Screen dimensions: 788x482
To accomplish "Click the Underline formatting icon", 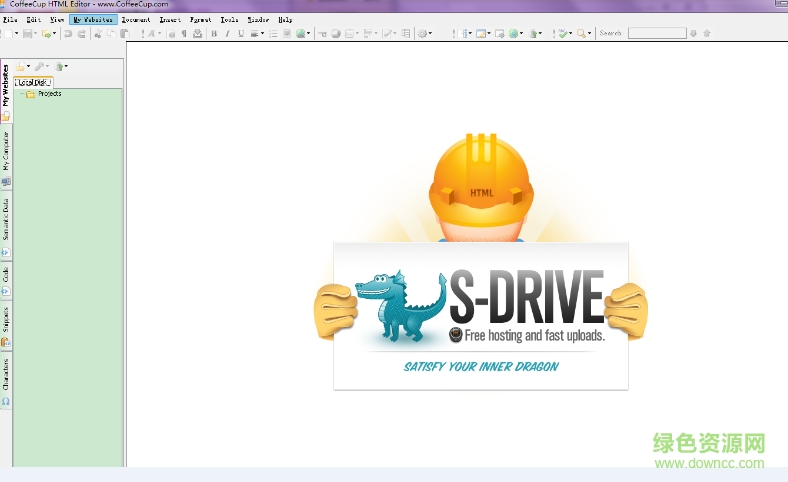I will point(240,33).
